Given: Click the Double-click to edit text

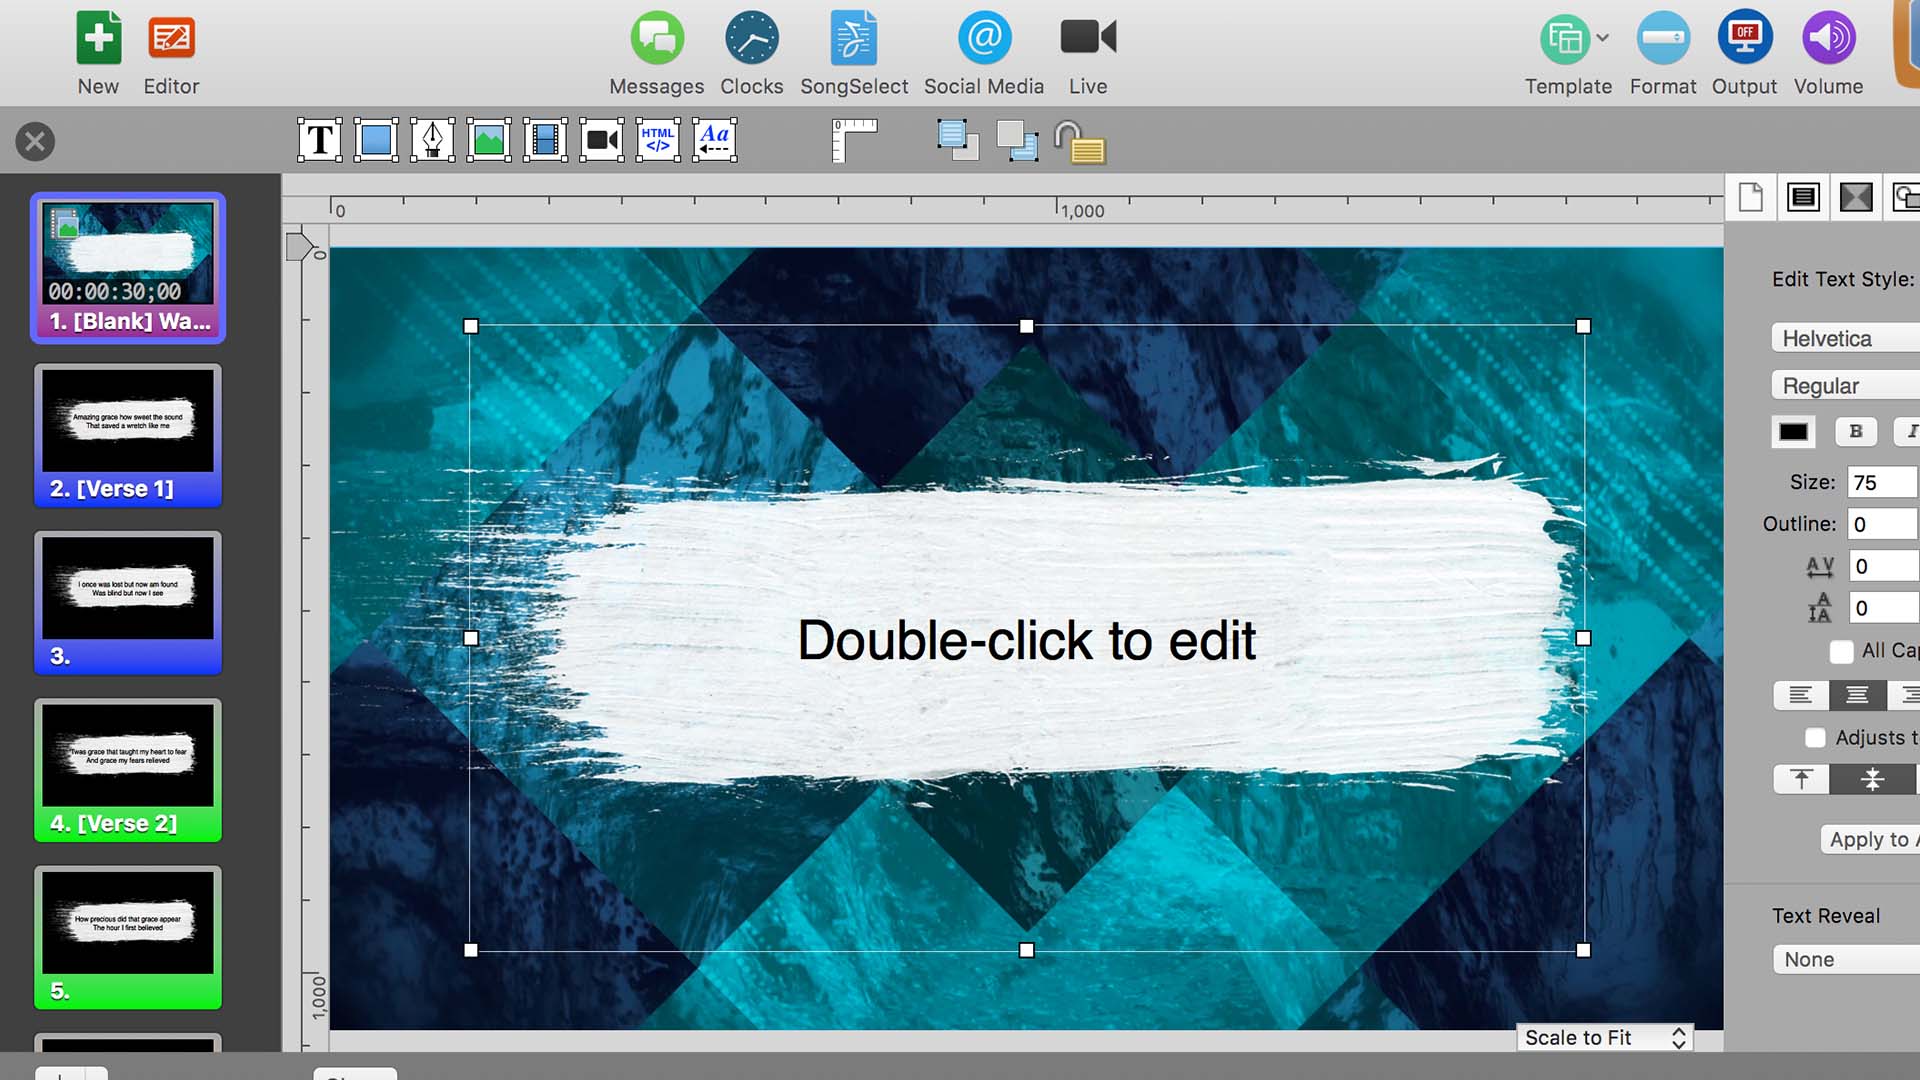Looking at the screenshot, I should (1026, 640).
